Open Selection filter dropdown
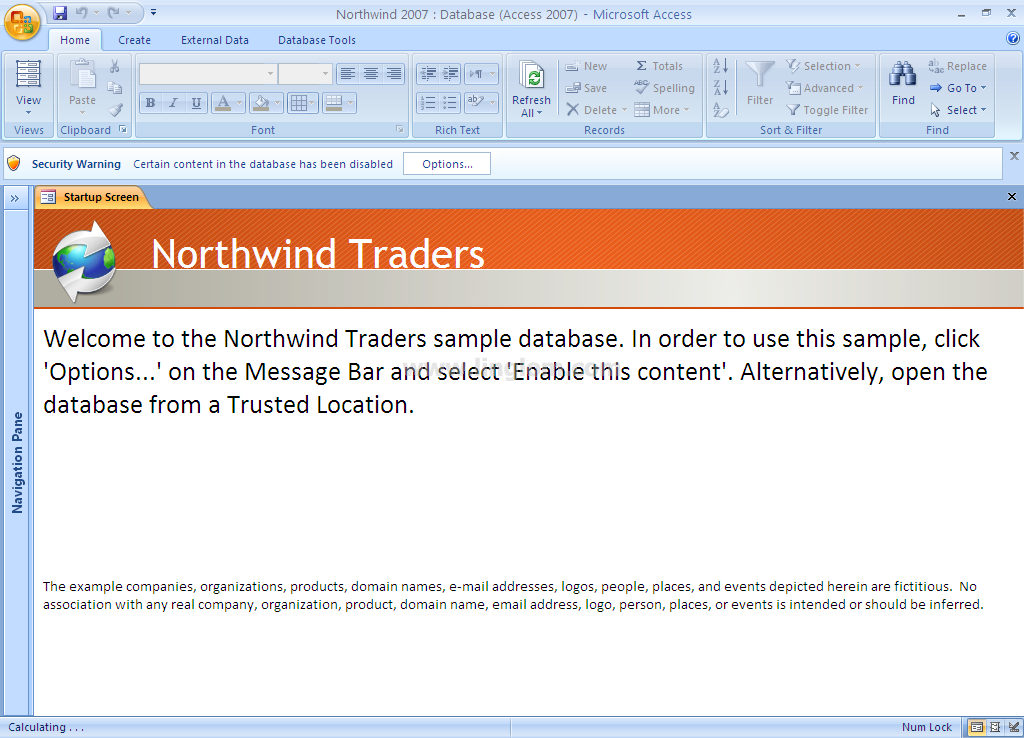This screenshot has width=1024, height=738. point(824,66)
